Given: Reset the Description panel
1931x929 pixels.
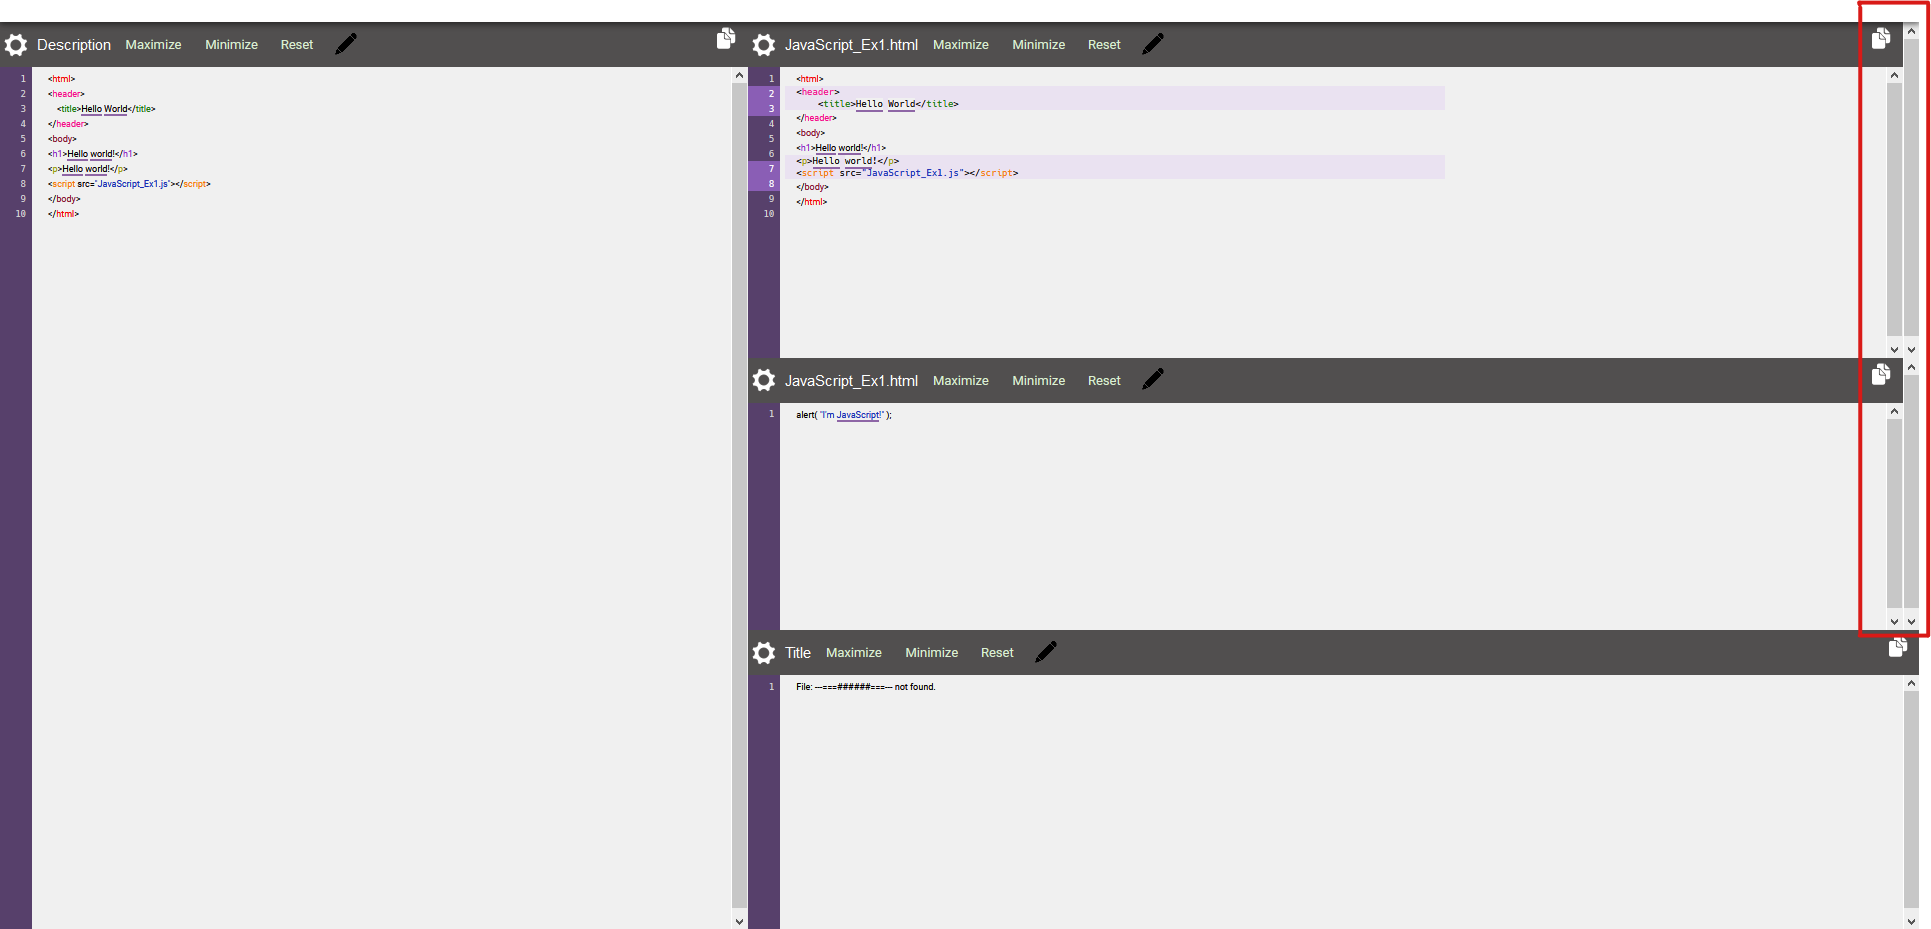Looking at the screenshot, I should click(x=297, y=45).
